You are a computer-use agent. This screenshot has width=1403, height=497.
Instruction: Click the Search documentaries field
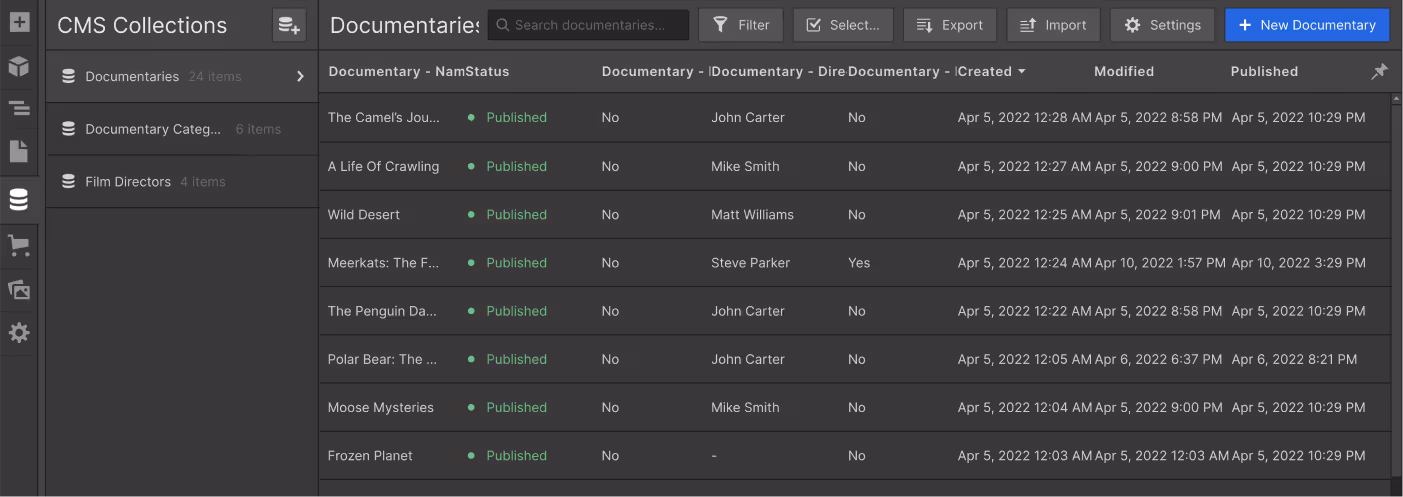pyautogui.click(x=588, y=25)
